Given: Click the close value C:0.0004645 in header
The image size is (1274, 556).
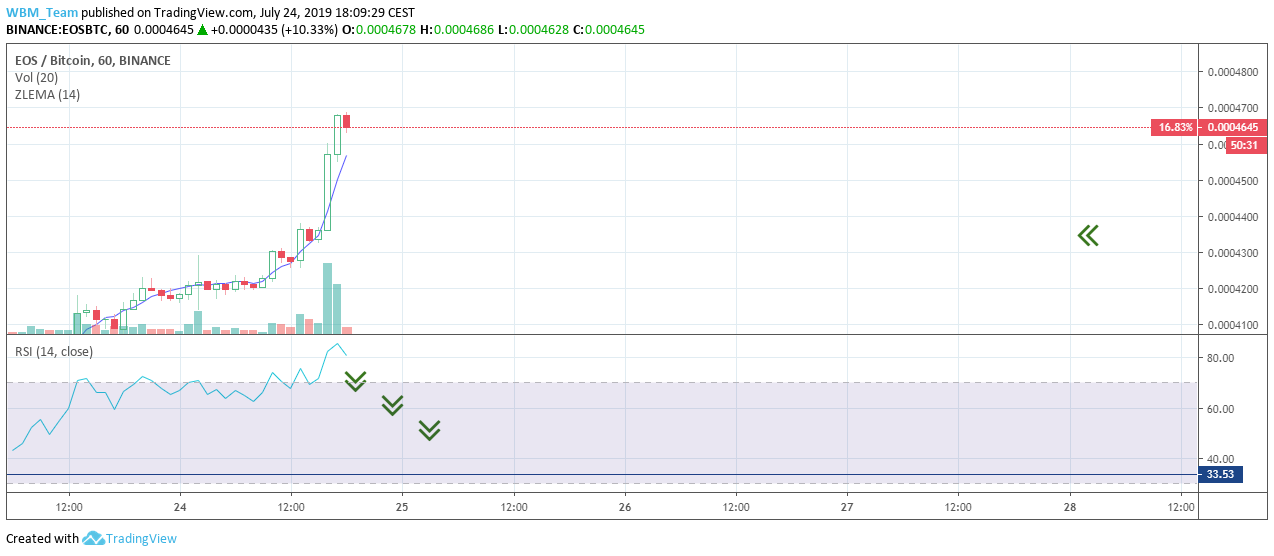Looking at the screenshot, I should pos(610,30).
